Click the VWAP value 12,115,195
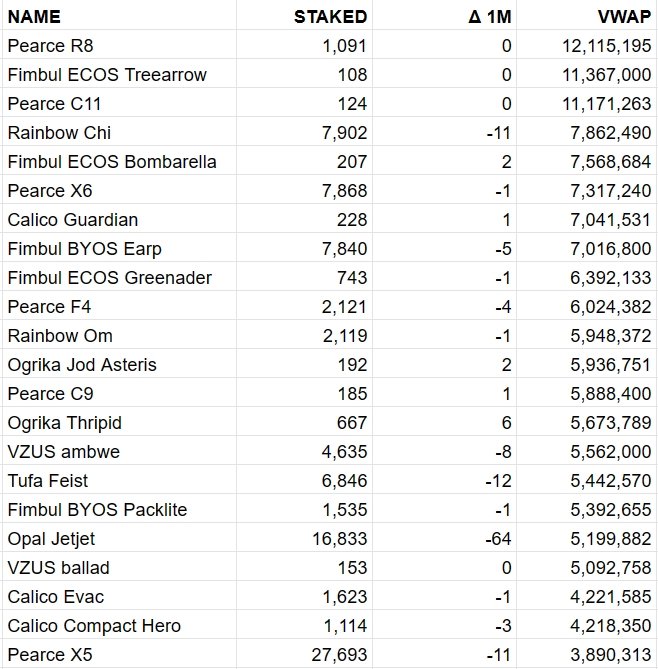 [x=600, y=45]
